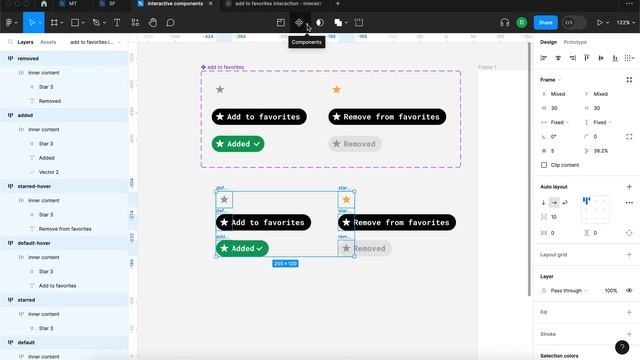
Task: Add a layout grid
Action: tap(629, 255)
